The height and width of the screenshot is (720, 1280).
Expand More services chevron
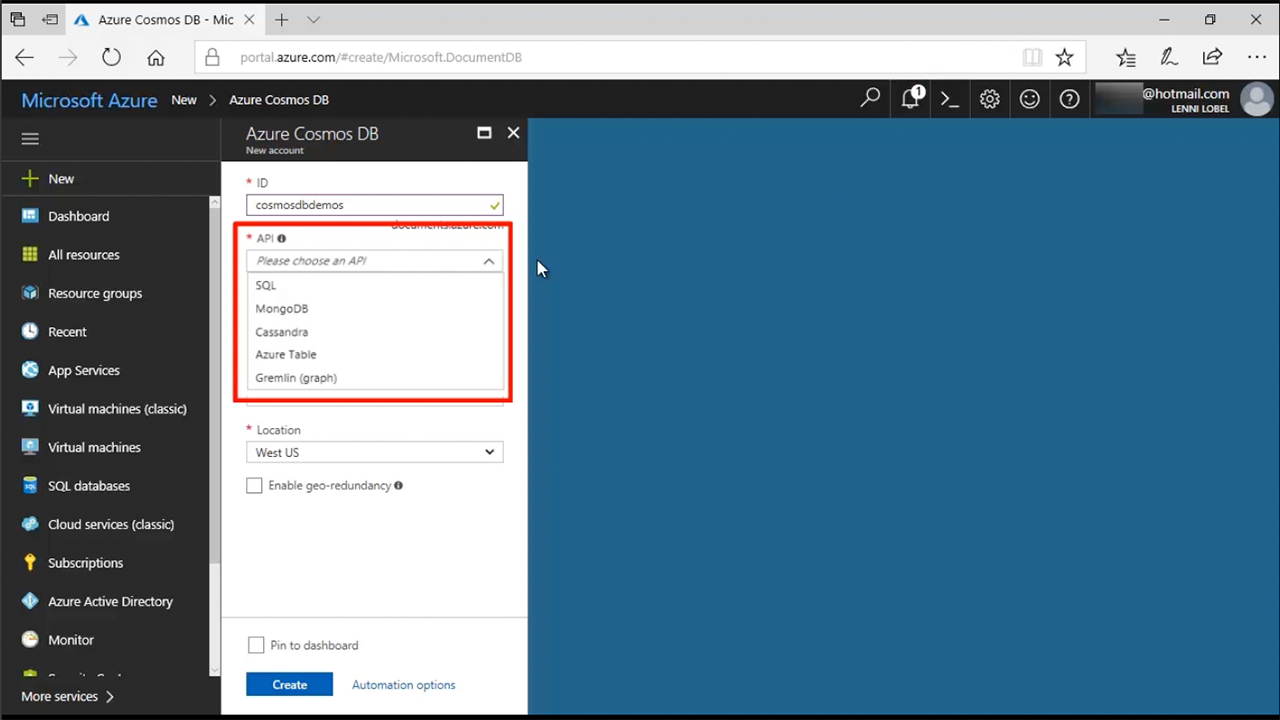(110, 696)
